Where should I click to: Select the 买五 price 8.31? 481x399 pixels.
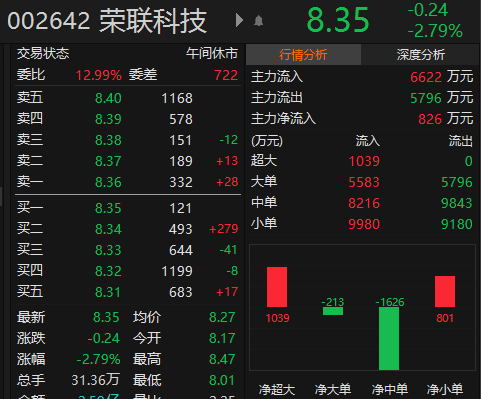click(108, 292)
